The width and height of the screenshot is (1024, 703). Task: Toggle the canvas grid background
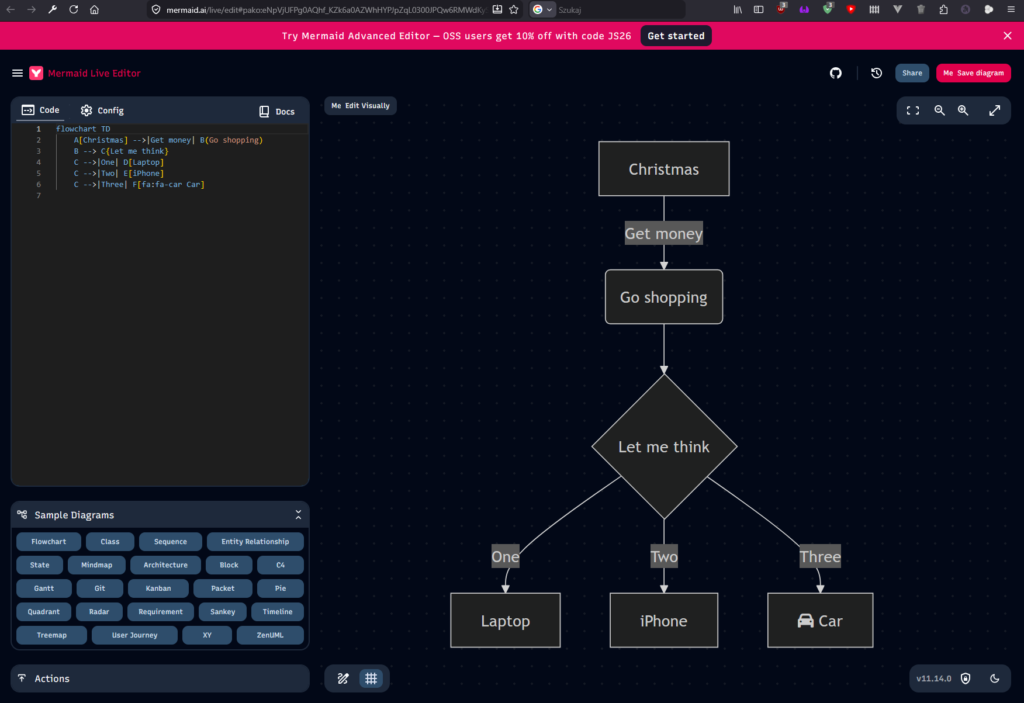click(x=371, y=678)
